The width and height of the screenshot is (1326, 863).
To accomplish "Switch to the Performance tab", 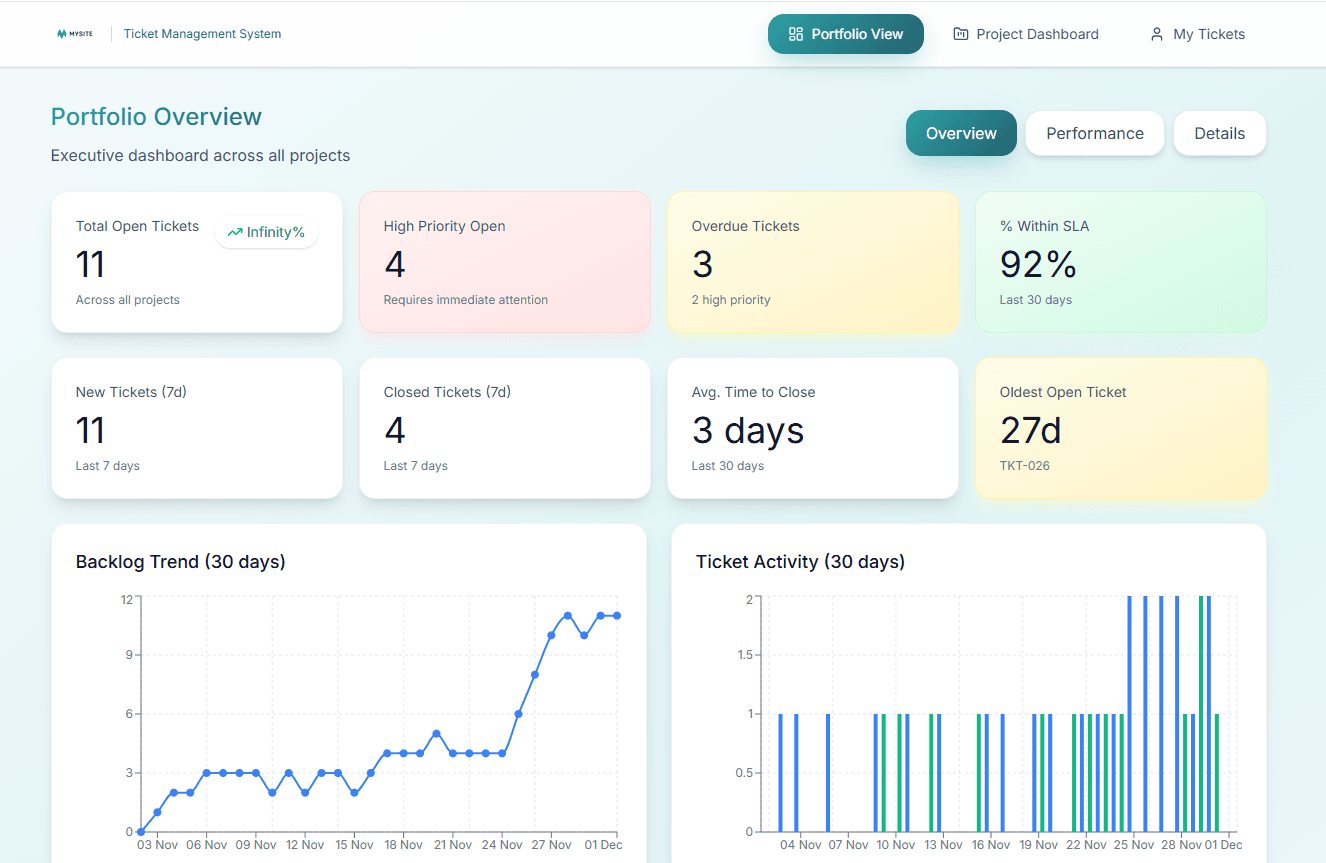I will pos(1094,133).
